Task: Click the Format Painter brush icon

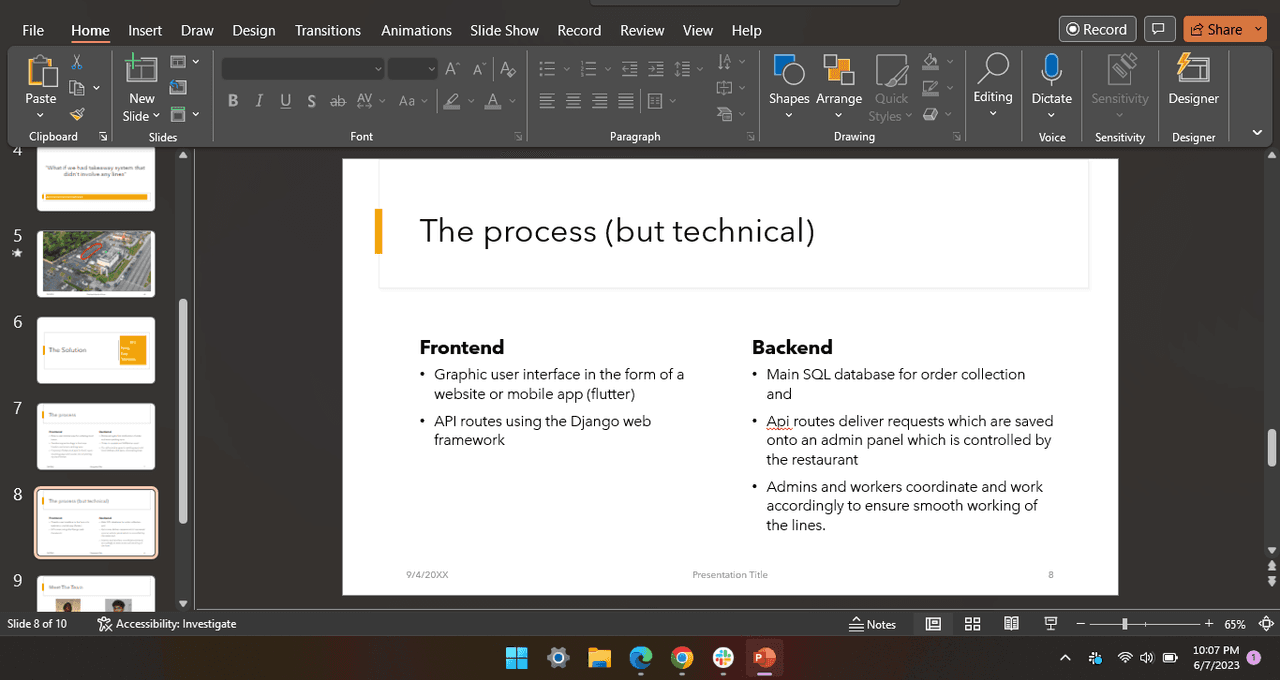Action: click(x=77, y=114)
